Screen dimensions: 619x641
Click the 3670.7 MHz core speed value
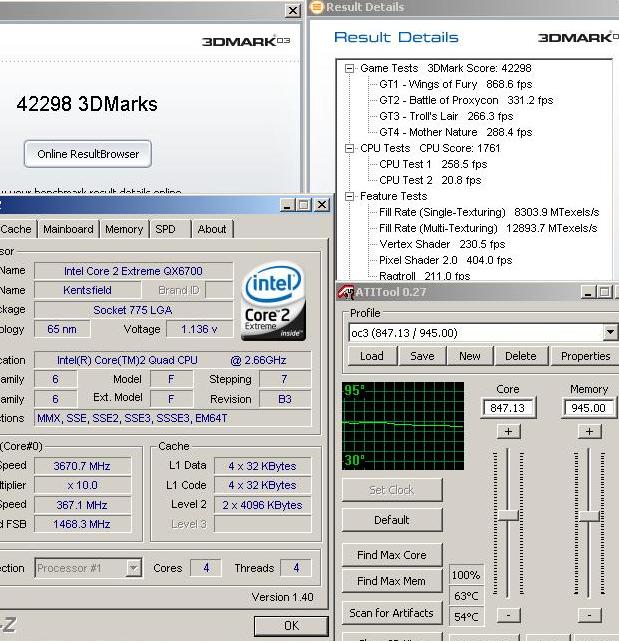[x=82, y=466]
